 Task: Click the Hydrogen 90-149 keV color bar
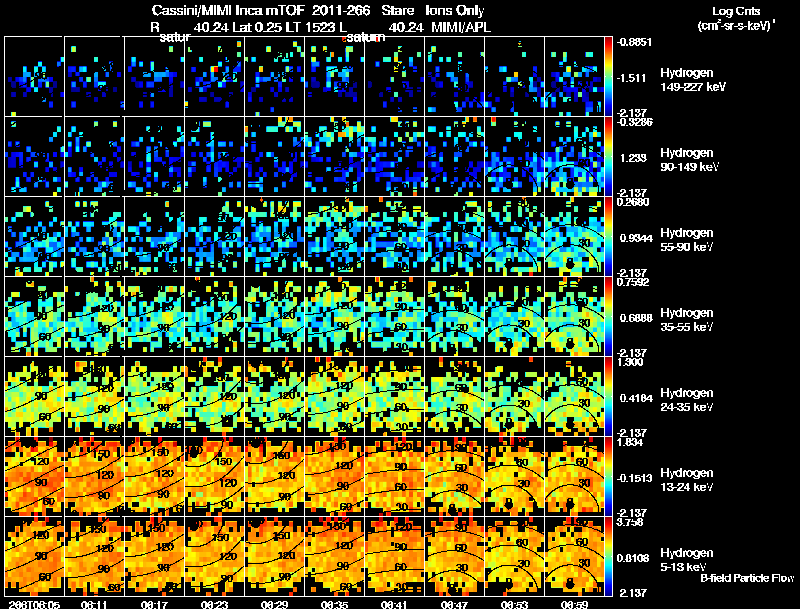point(608,157)
